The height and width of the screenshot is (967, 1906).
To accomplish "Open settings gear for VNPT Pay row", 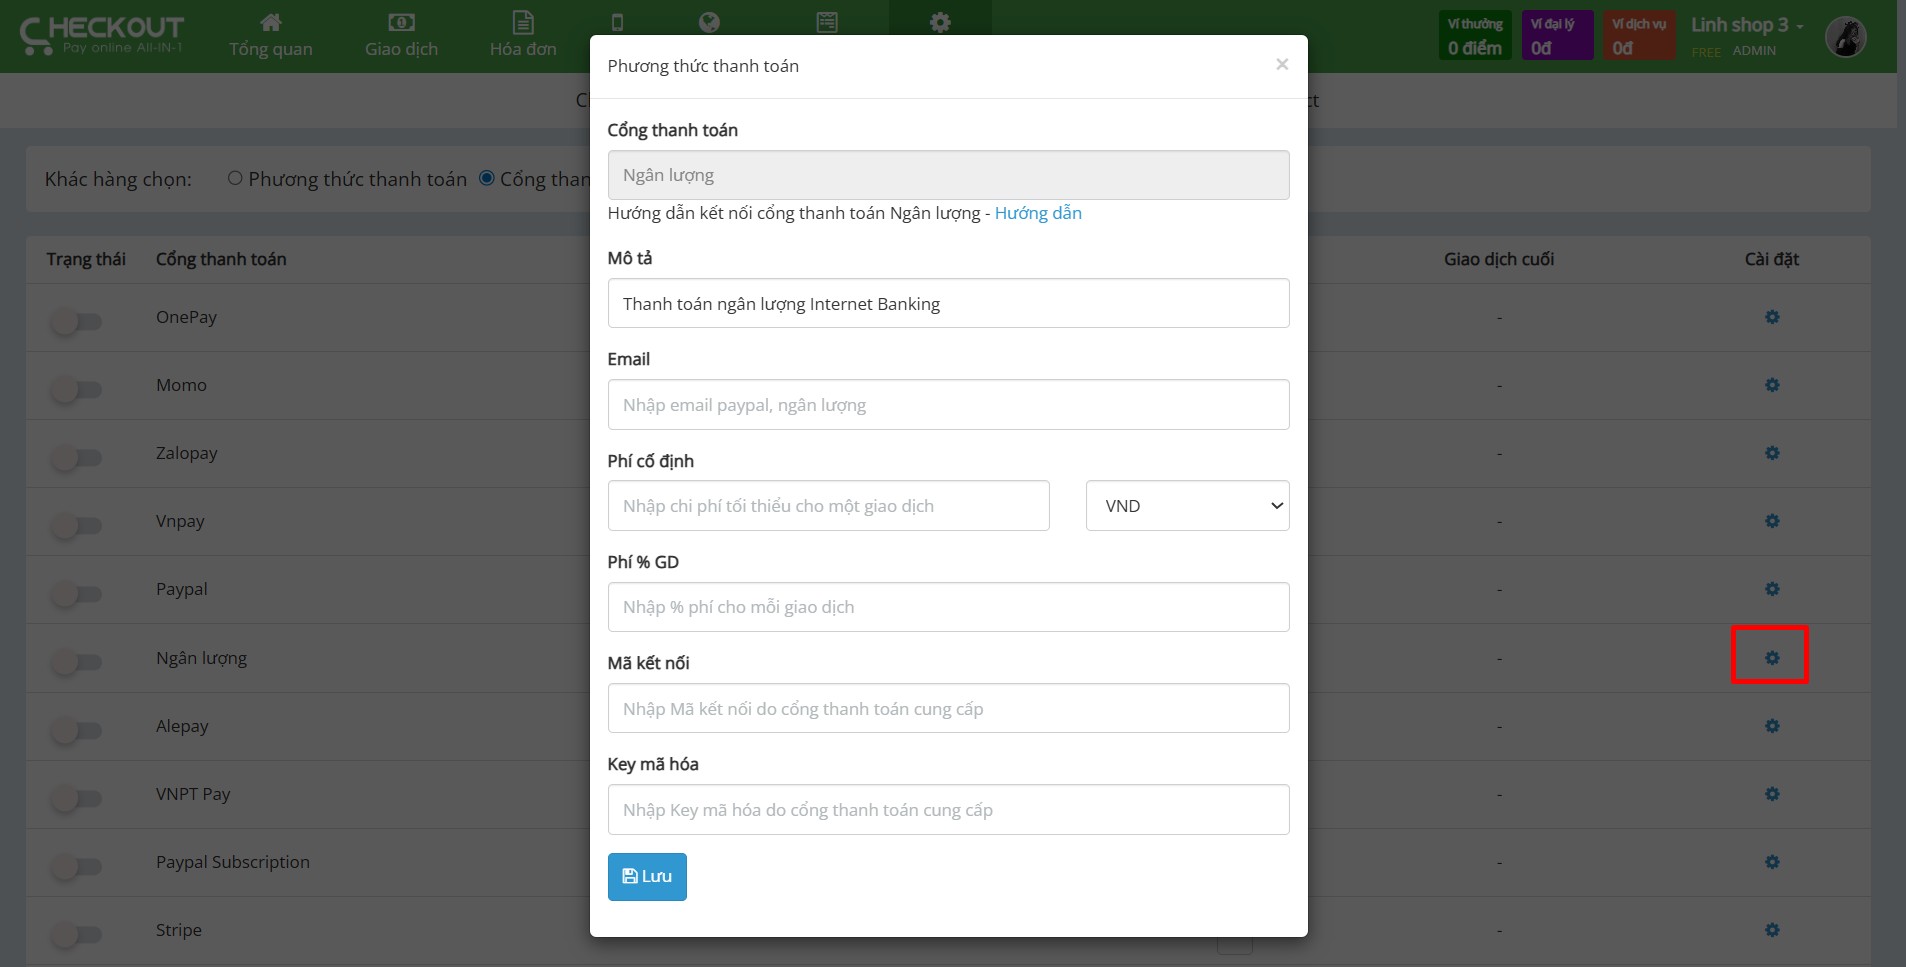I will [x=1771, y=794].
